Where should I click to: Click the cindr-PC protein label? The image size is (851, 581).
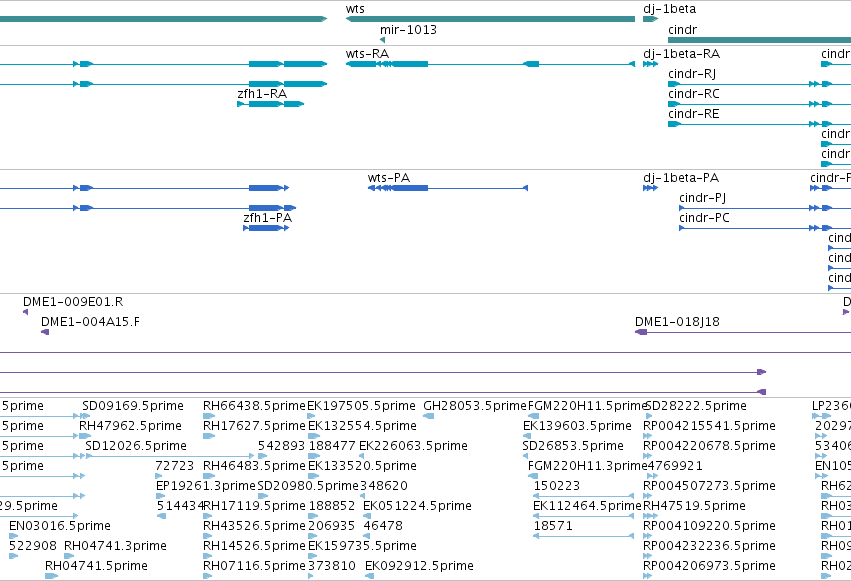coord(704,218)
